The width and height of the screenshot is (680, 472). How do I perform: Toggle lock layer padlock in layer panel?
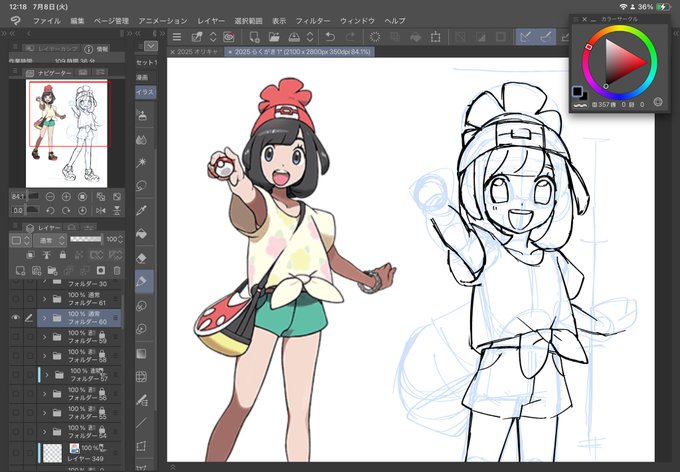(x=63, y=255)
